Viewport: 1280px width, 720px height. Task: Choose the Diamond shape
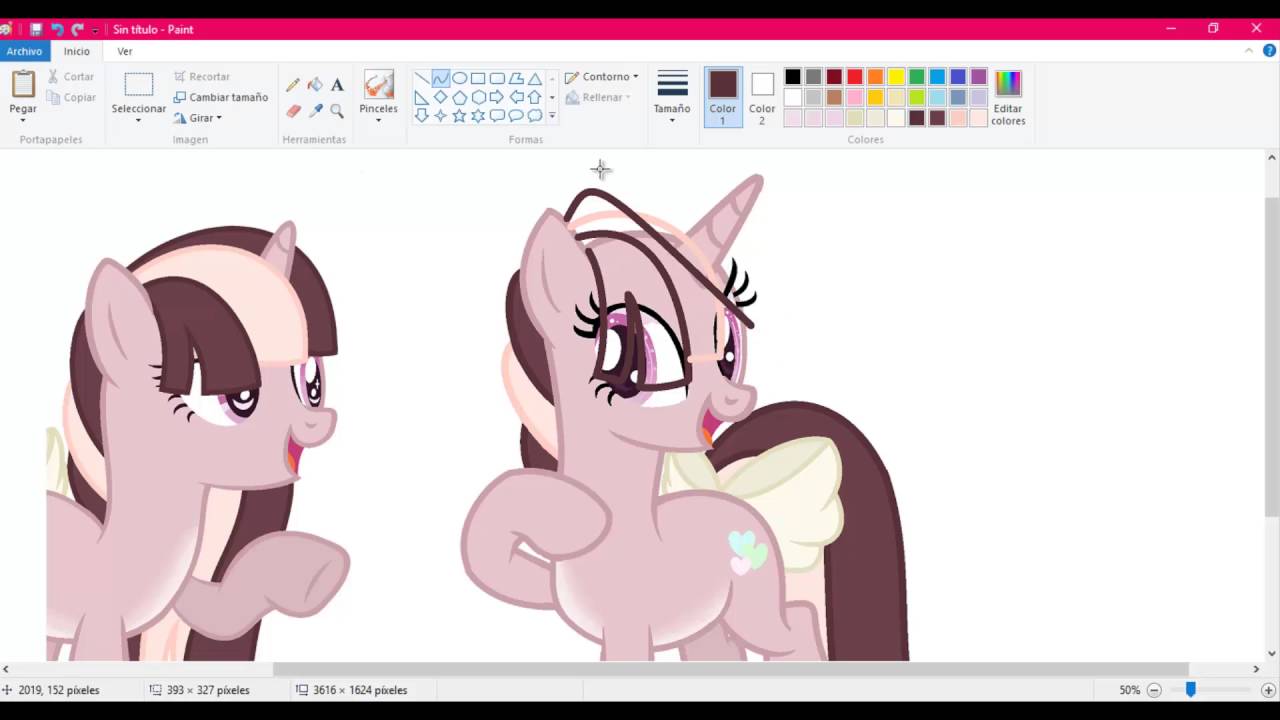click(x=440, y=97)
